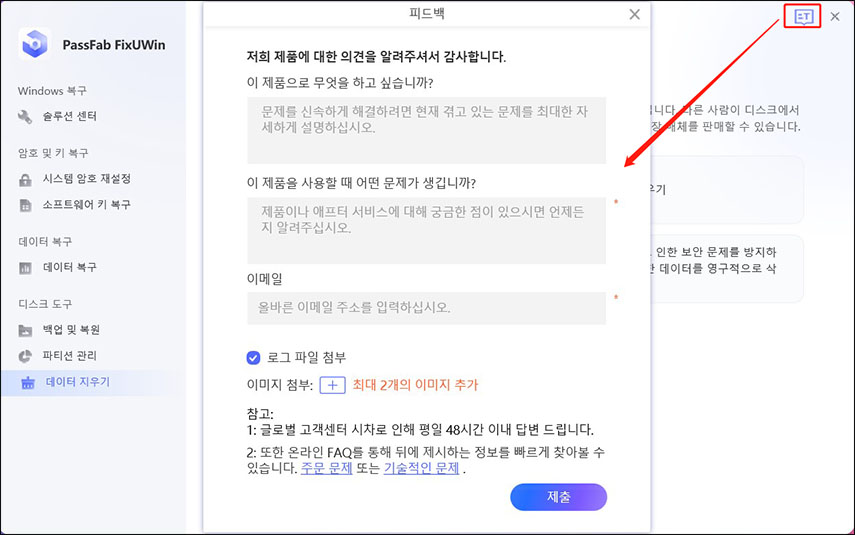Click the PassFab FixUWin title text
Screen dimensions: 855x535
[x=114, y=45]
